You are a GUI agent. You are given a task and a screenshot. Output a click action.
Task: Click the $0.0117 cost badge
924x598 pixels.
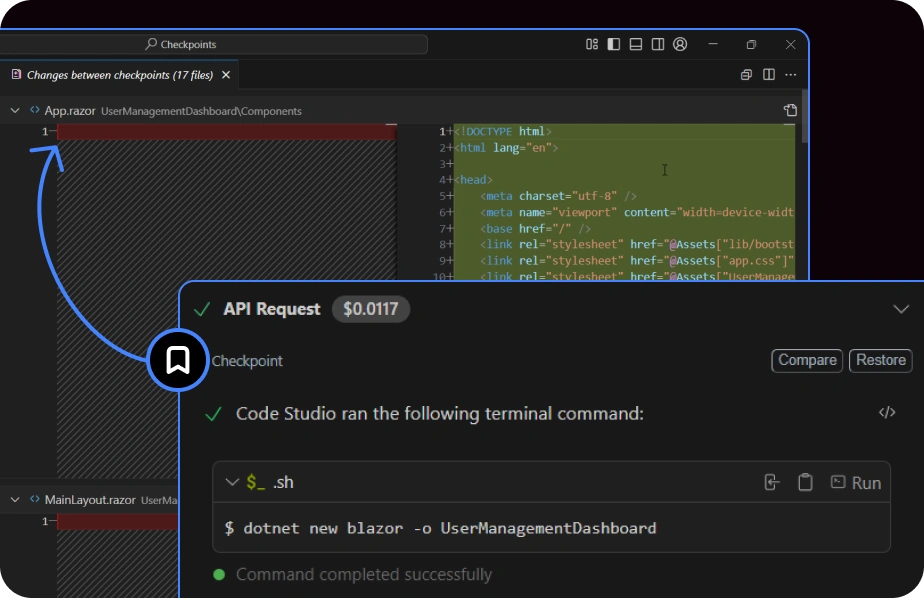[371, 309]
